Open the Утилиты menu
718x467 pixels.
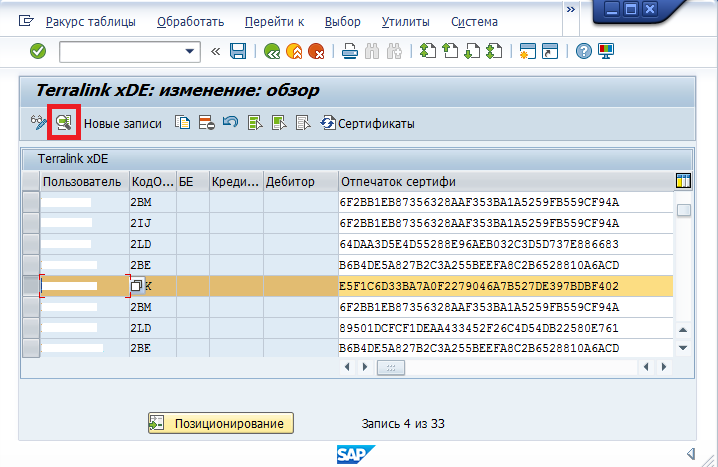click(x=405, y=21)
